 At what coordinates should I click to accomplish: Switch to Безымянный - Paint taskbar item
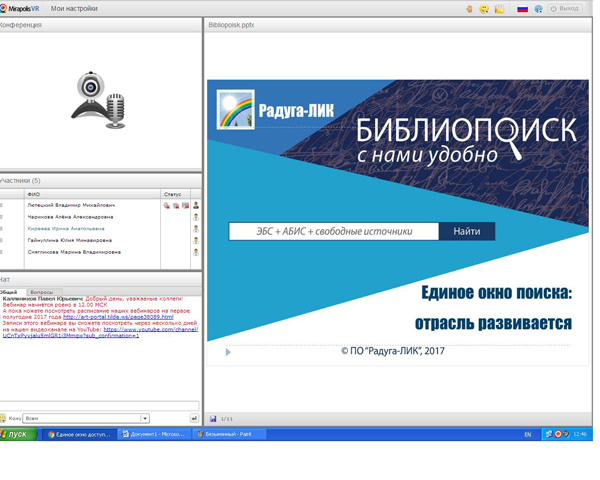[228, 434]
